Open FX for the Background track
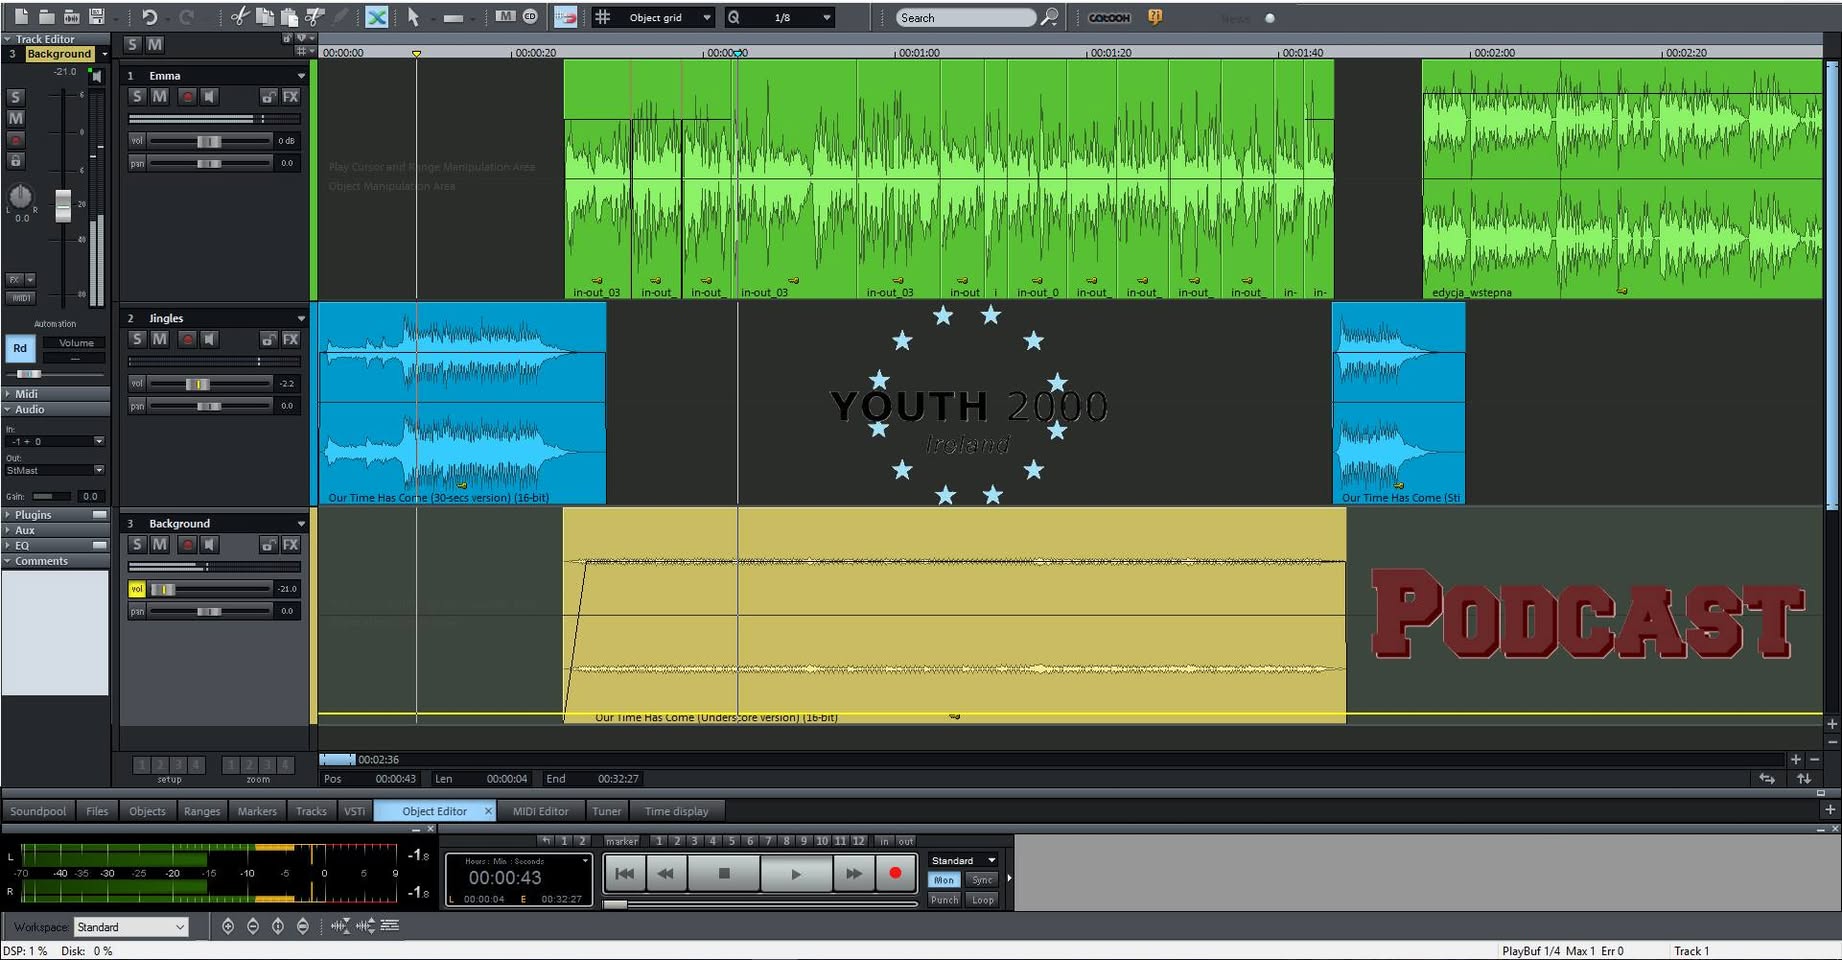1842x960 pixels. [x=290, y=544]
